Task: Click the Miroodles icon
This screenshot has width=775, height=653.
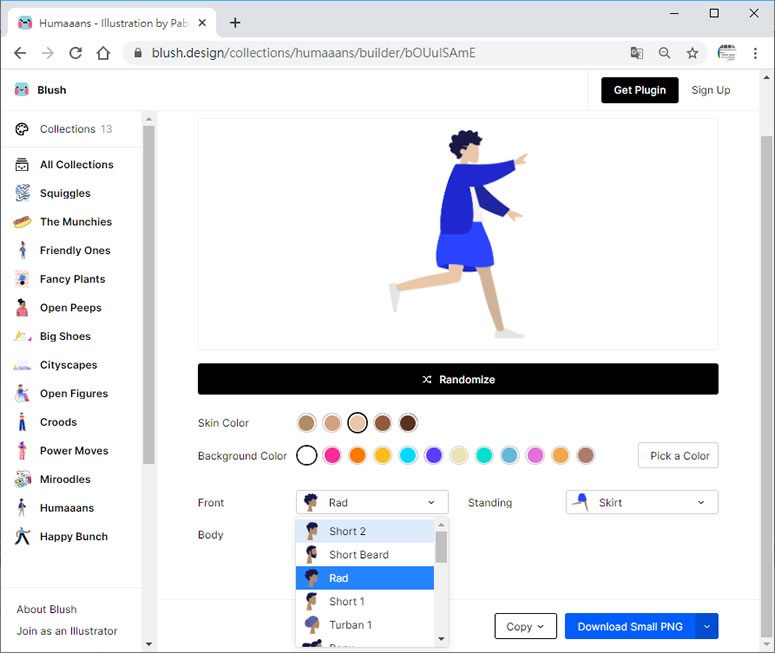Action: point(22,479)
